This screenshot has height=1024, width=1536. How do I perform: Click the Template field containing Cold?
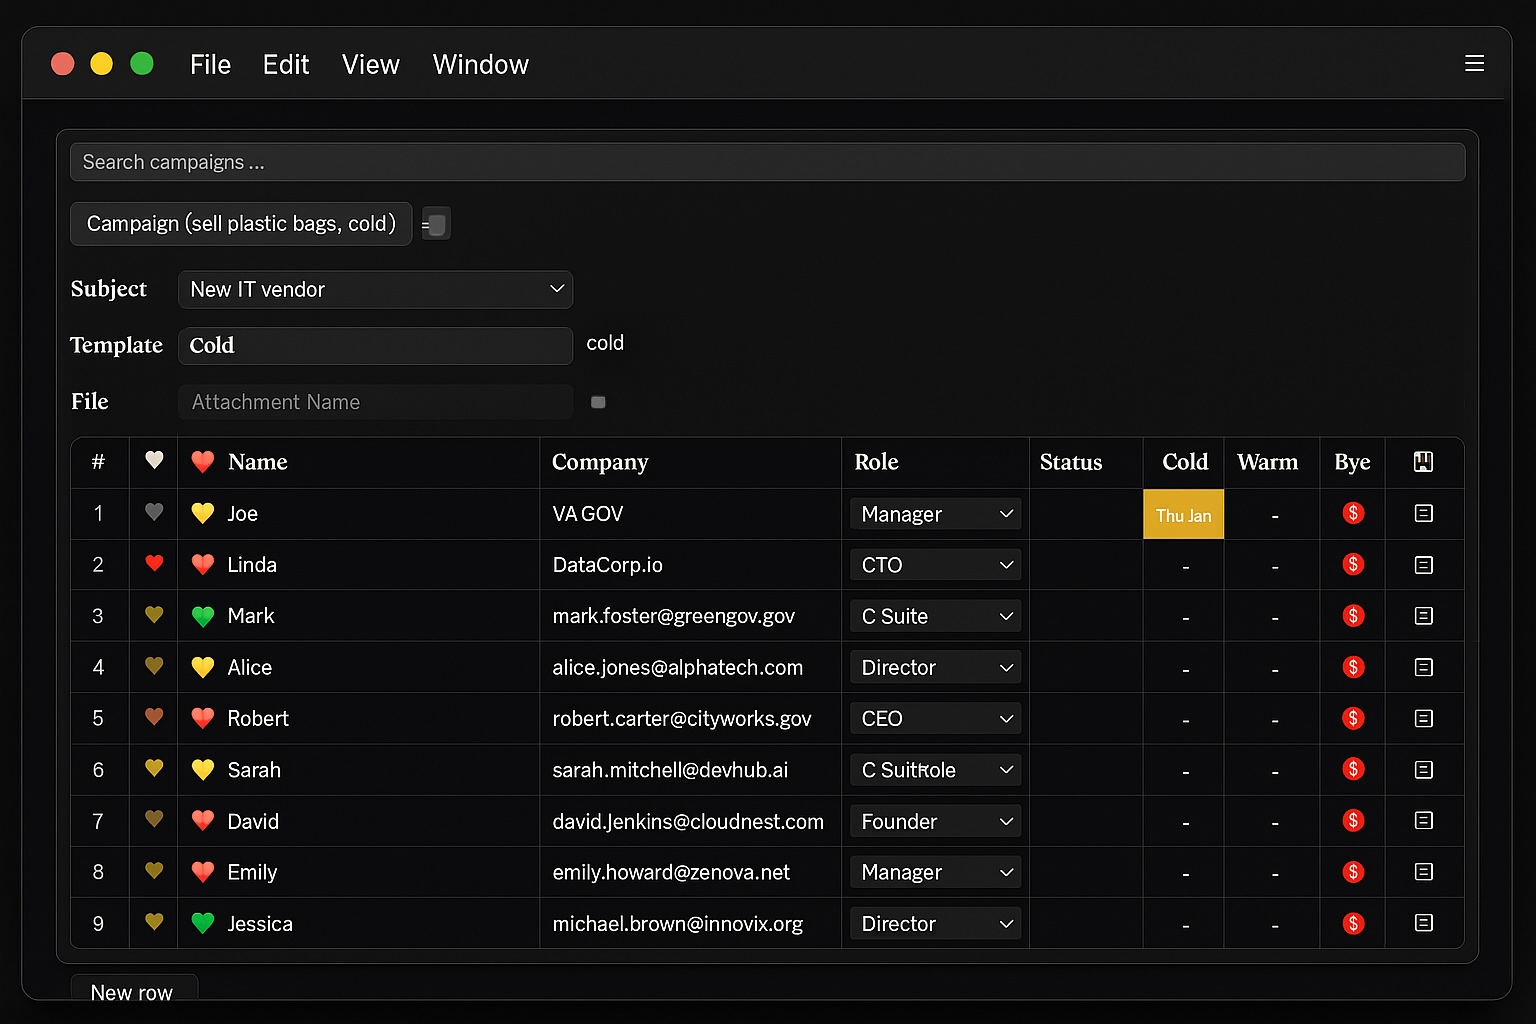(x=375, y=345)
